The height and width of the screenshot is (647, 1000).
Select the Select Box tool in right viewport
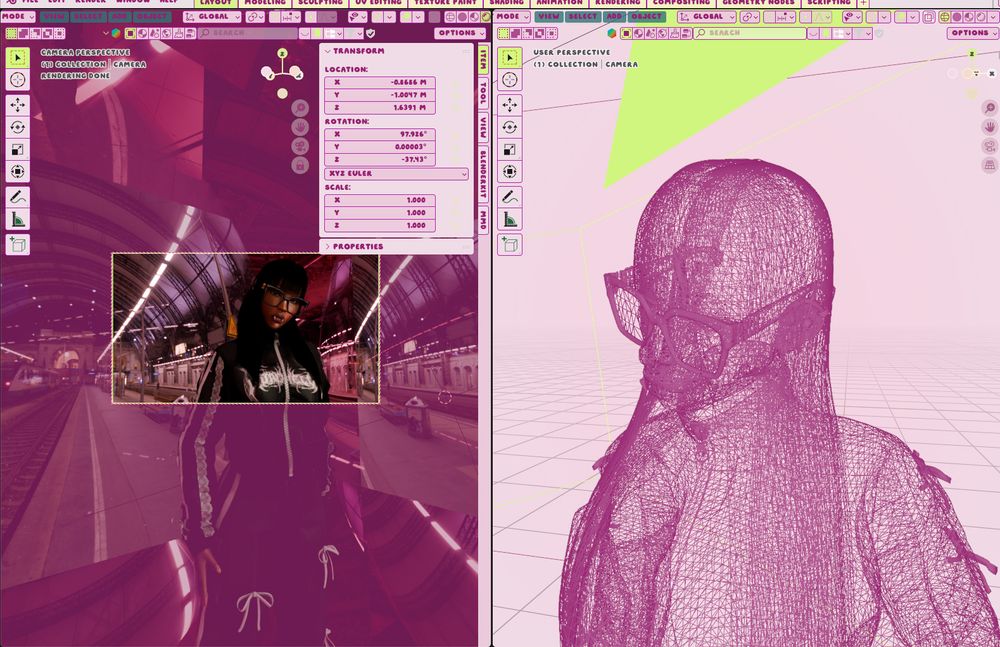510,58
